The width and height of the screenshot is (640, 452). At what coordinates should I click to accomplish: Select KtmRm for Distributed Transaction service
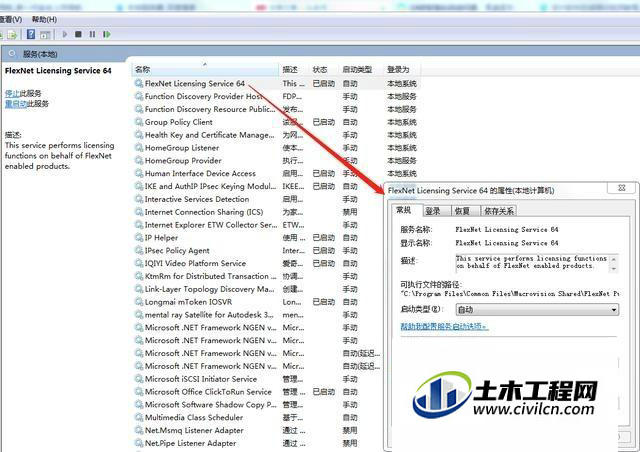point(259,276)
